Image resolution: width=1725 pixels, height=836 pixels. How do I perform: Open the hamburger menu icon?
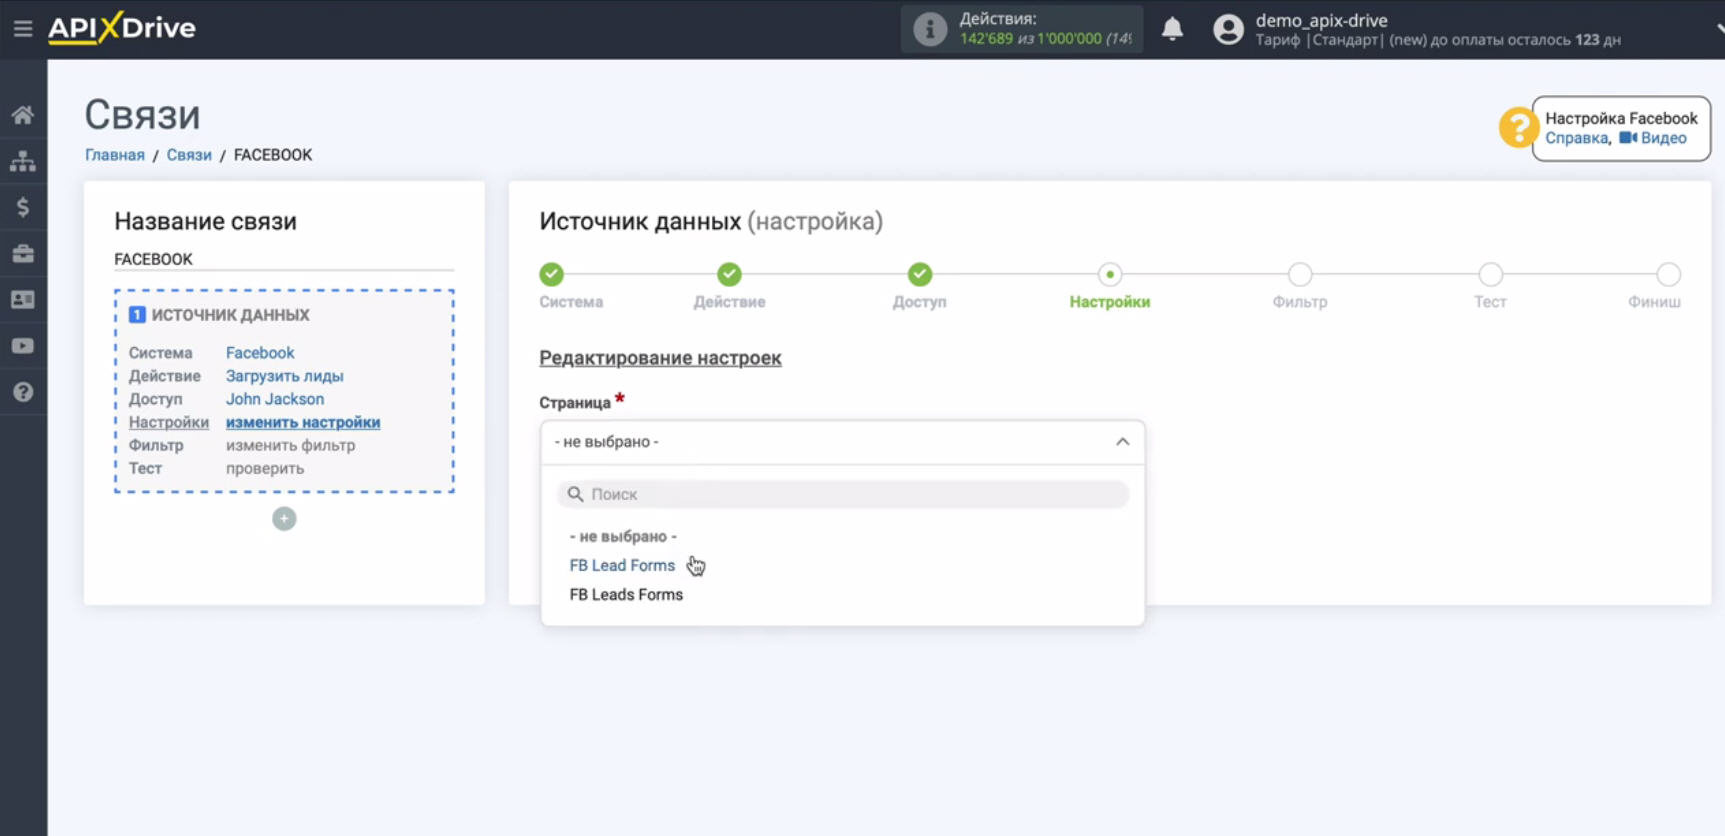tap(23, 28)
